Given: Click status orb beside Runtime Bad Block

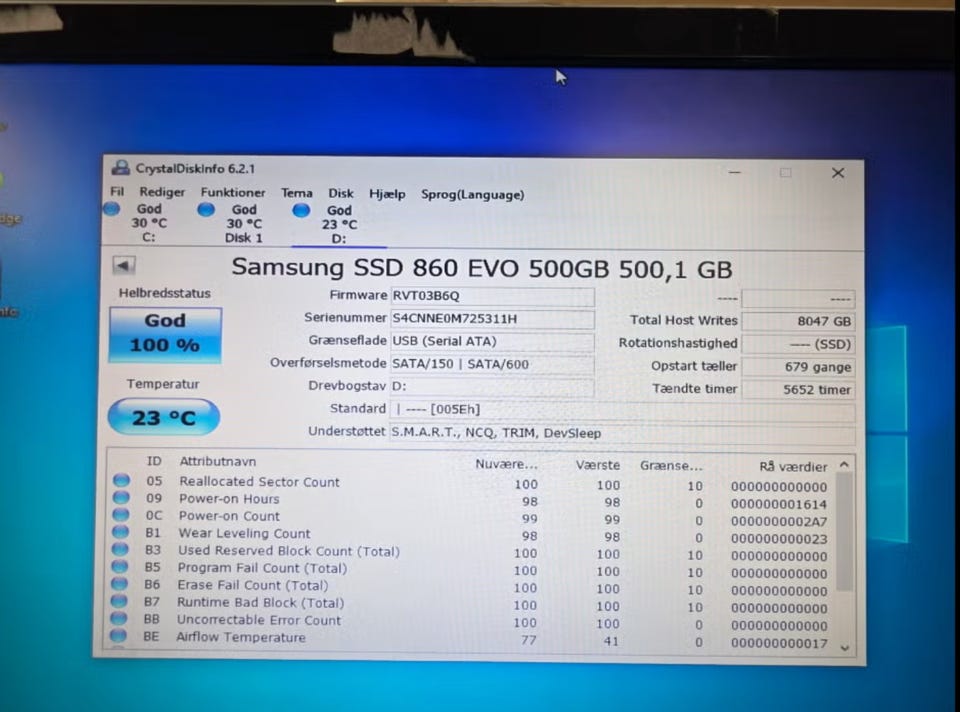Looking at the screenshot, I should pyautogui.click(x=119, y=601).
